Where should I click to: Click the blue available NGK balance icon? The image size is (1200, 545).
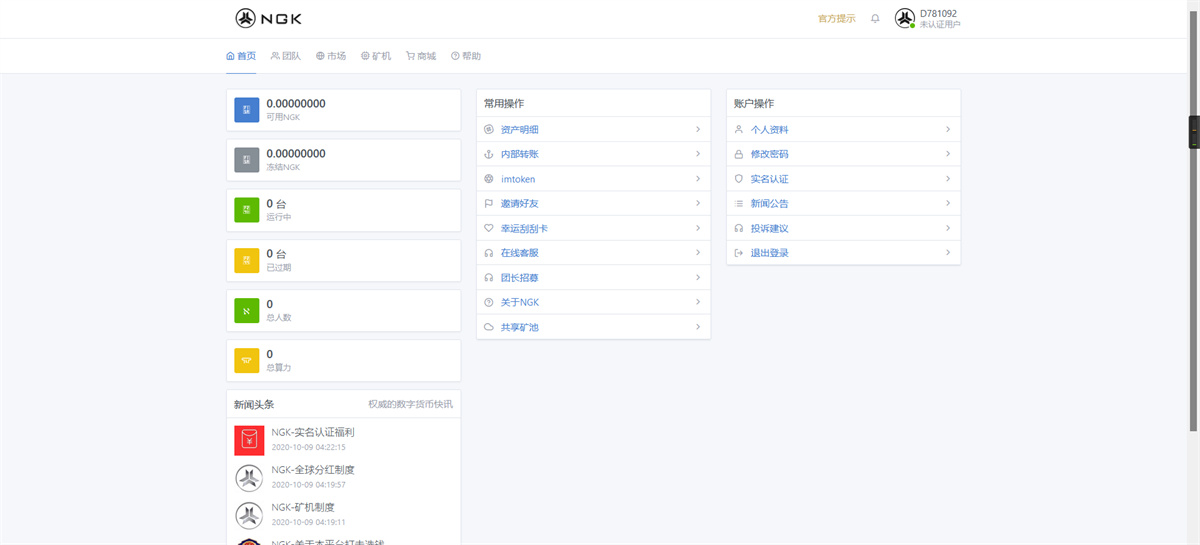[x=247, y=110]
